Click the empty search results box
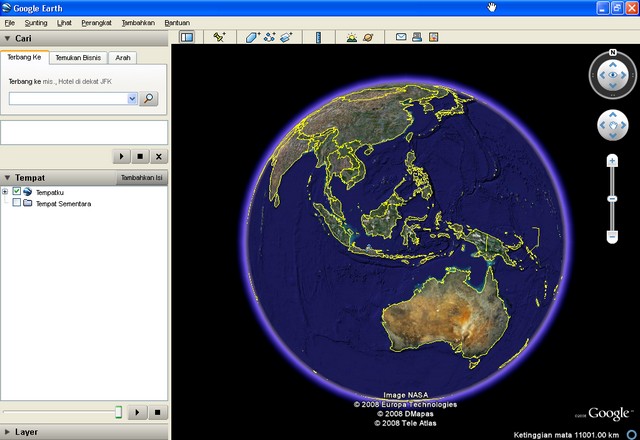This screenshot has height=440, width=640. click(84, 132)
